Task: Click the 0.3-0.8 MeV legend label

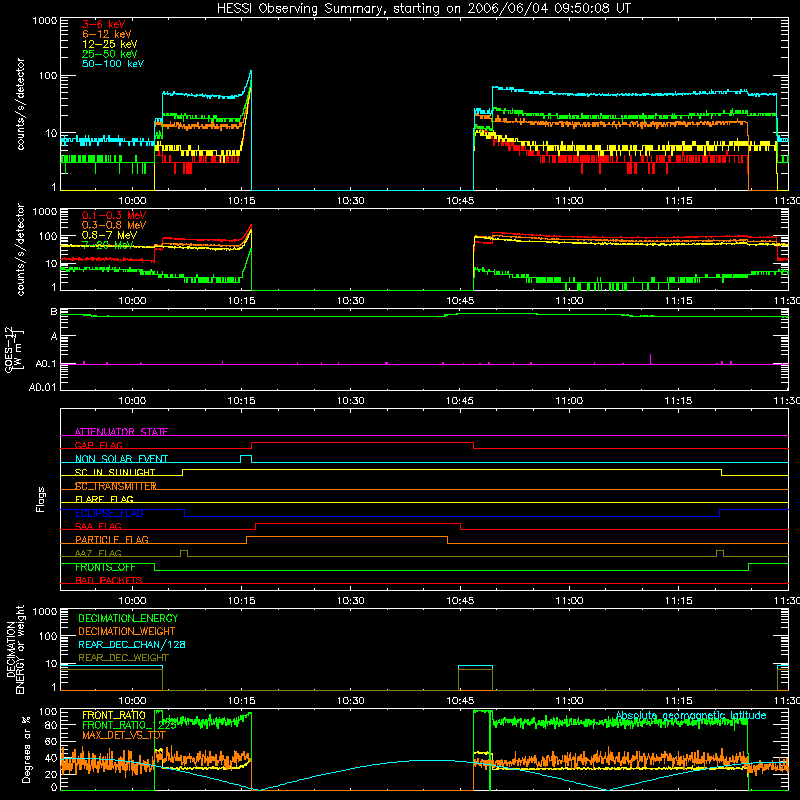Action: click(114, 225)
